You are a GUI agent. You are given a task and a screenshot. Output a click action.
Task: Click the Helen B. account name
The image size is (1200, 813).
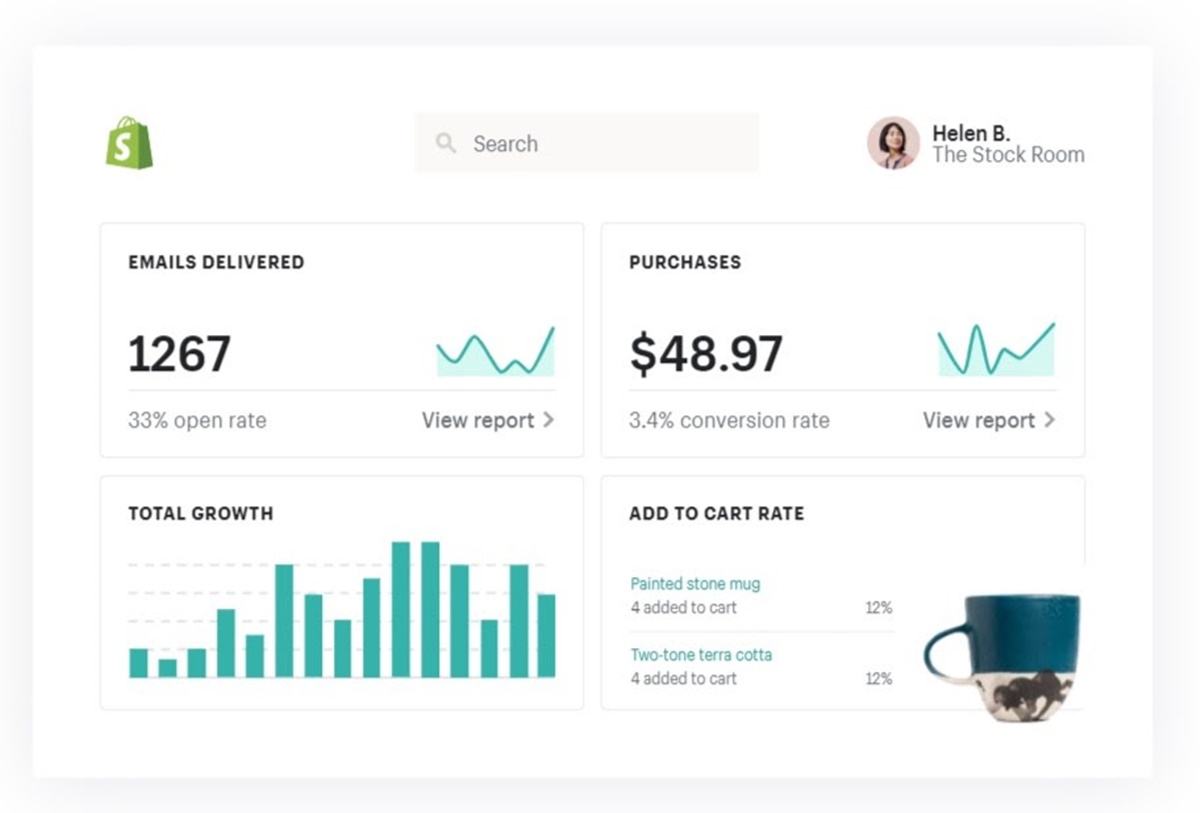tap(970, 132)
